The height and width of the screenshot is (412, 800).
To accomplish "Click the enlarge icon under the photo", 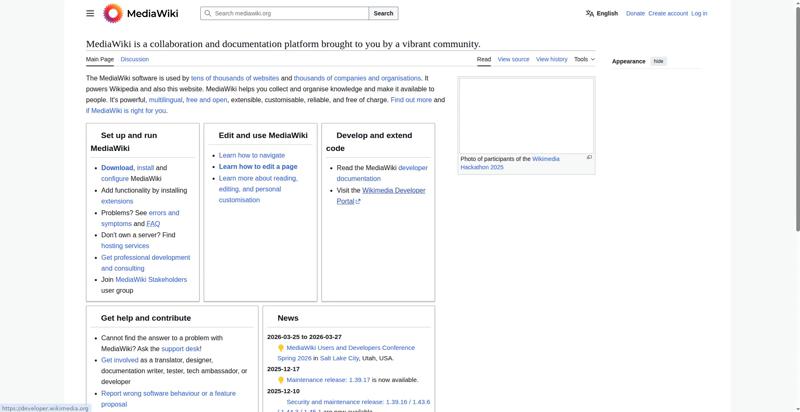I will tap(589, 157).
